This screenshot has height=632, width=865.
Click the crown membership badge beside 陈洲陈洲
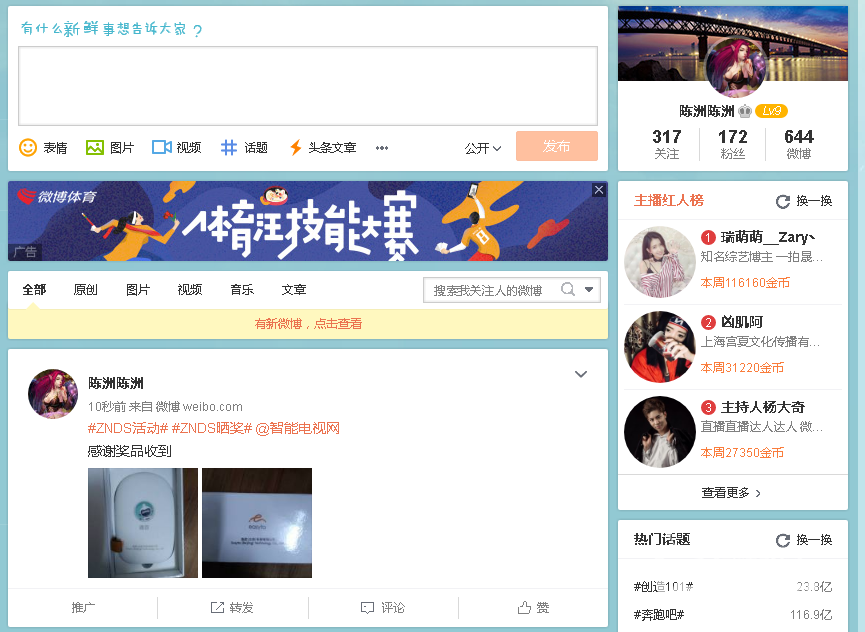tap(745, 111)
